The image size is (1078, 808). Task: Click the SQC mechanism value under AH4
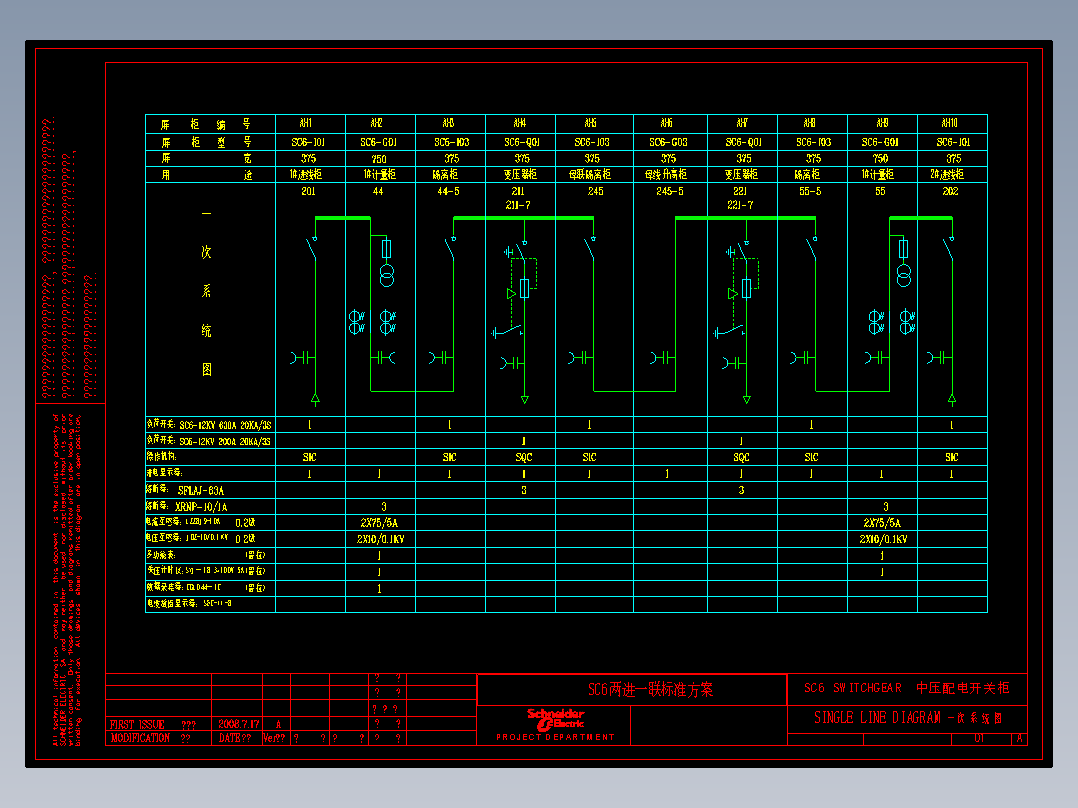tap(524, 457)
